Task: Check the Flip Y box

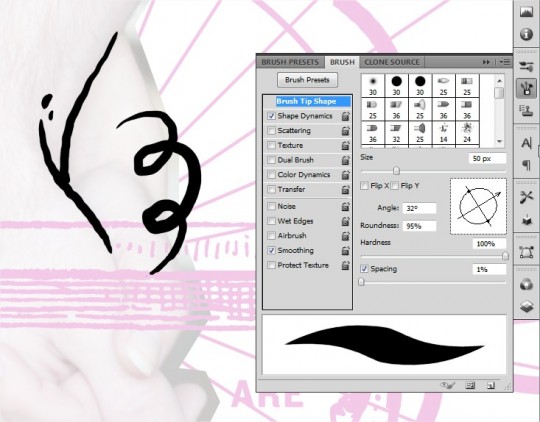Action: coord(395,186)
